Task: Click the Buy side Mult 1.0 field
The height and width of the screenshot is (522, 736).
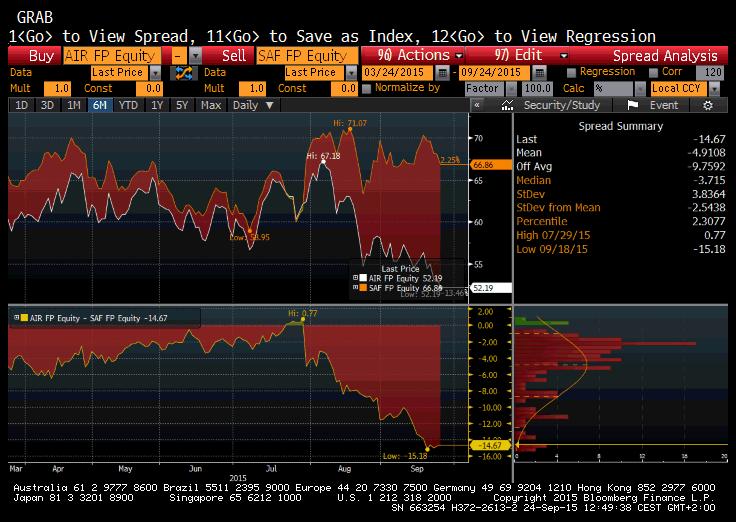Action: click(57, 88)
